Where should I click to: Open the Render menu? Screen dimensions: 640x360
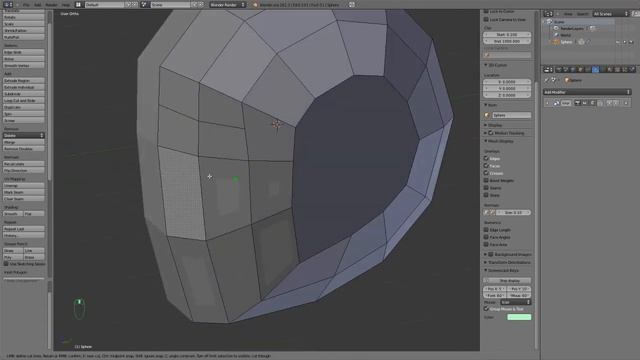click(x=51, y=4)
